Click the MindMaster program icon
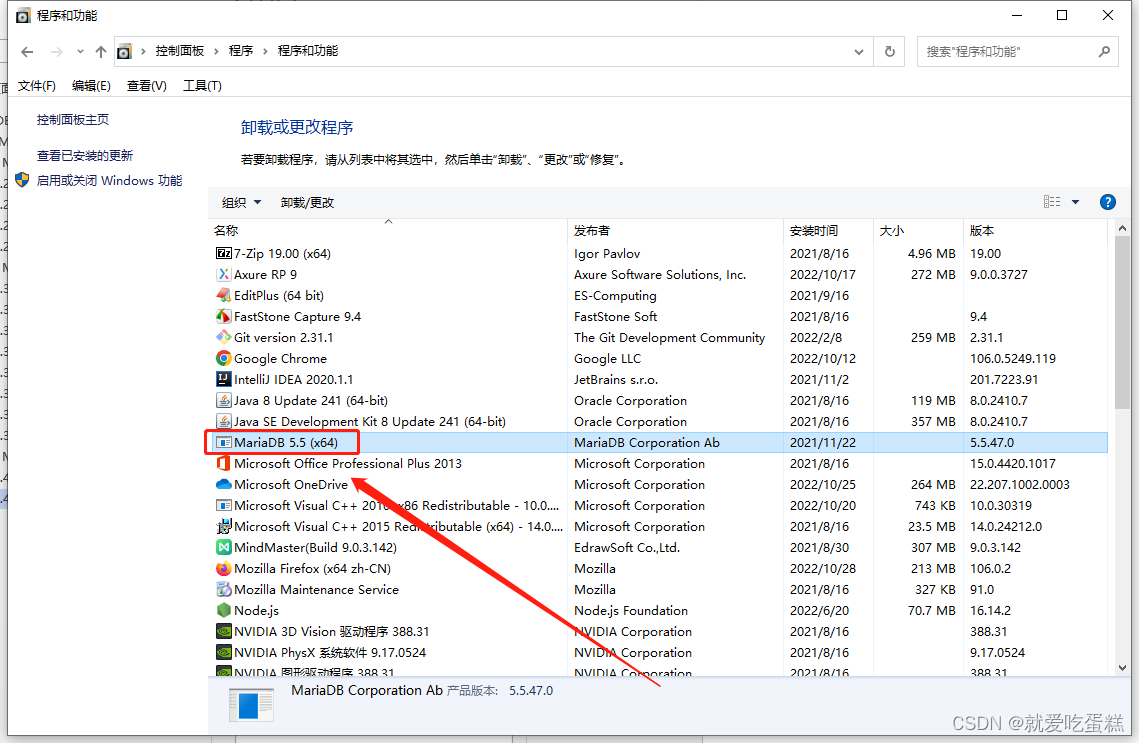 coord(224,548)
